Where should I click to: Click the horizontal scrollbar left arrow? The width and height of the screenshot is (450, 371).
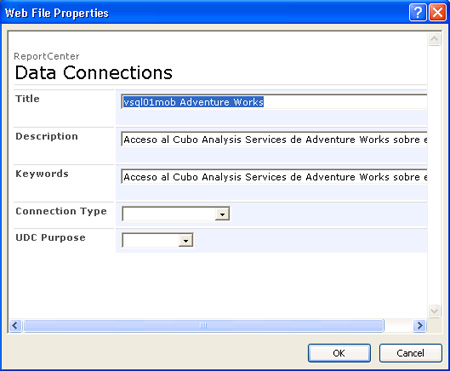[15, 325]
